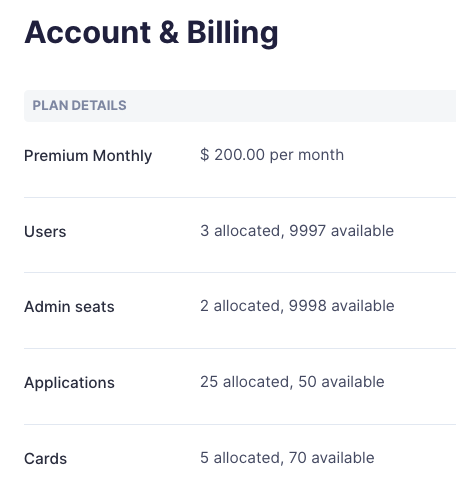Select the Cards row label
This screenshot has height=491, width=456.
pos(46,459)
